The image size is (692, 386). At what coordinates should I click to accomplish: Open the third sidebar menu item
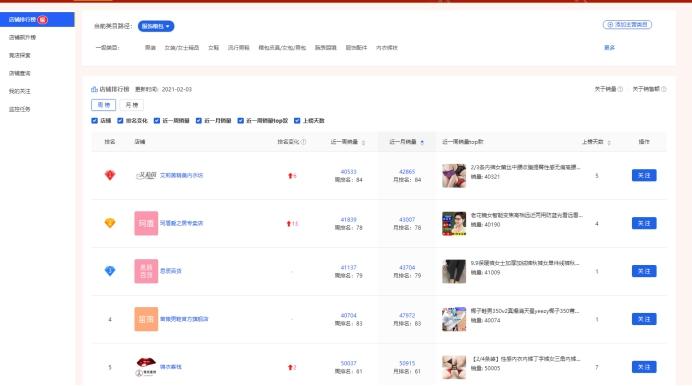tap(20, 55)
